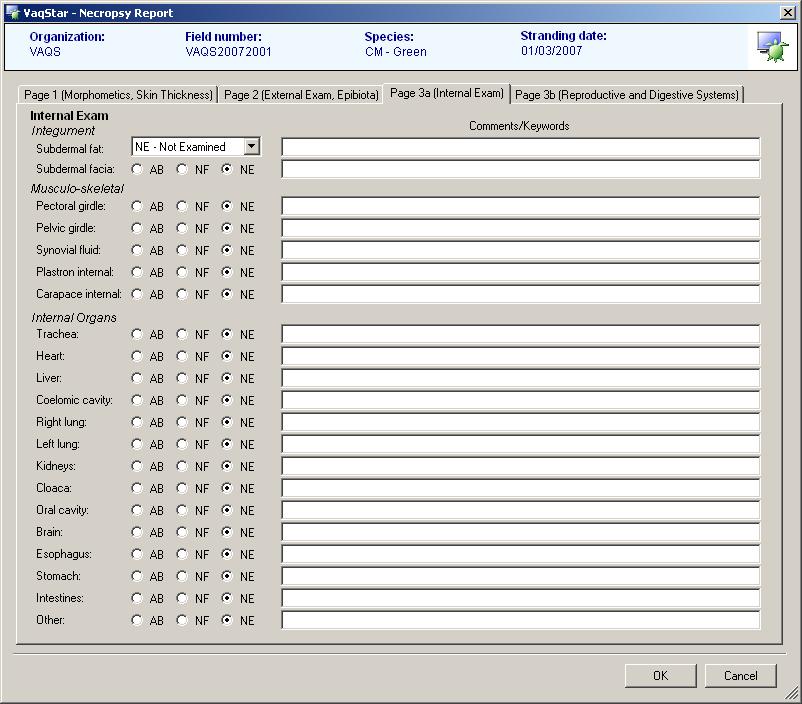
Task: Switch to Page 1 Morphometrics tab
Action: [x=118, y=95]
